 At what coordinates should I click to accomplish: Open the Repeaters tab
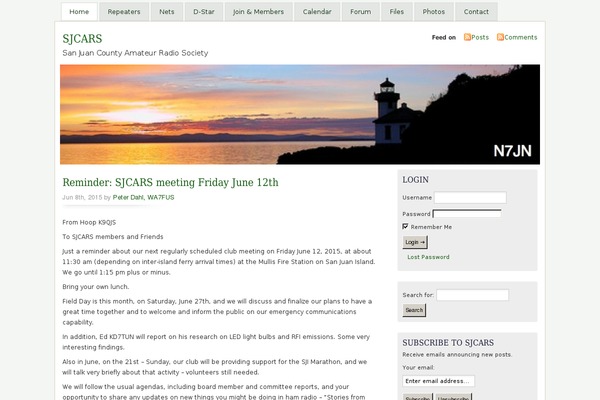pyautogui.click(x=124, y=12)
